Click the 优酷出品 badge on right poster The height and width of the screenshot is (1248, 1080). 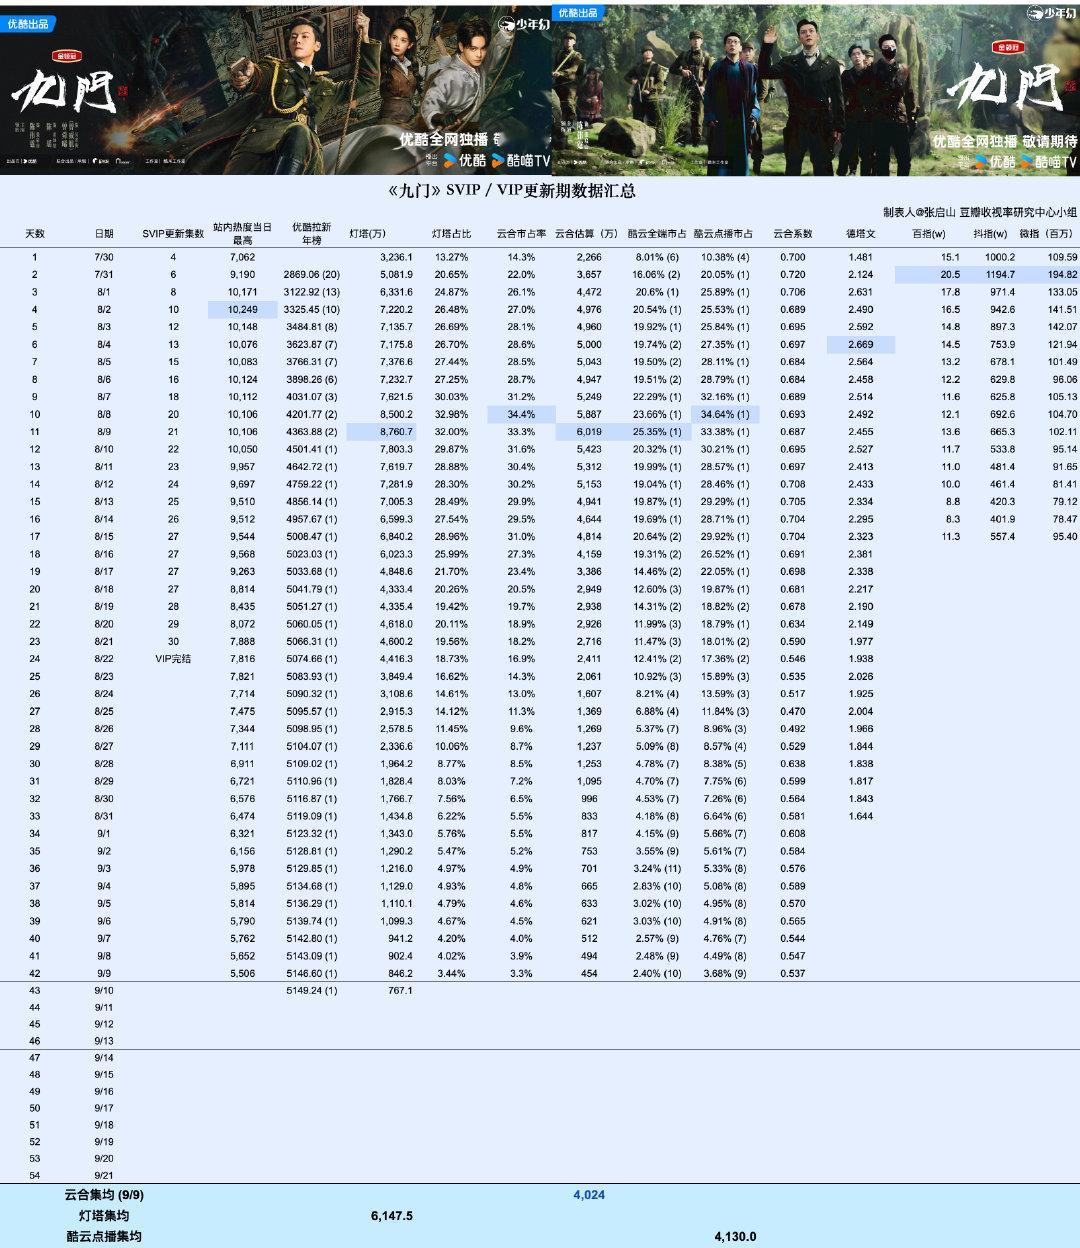tap(578, 13)
